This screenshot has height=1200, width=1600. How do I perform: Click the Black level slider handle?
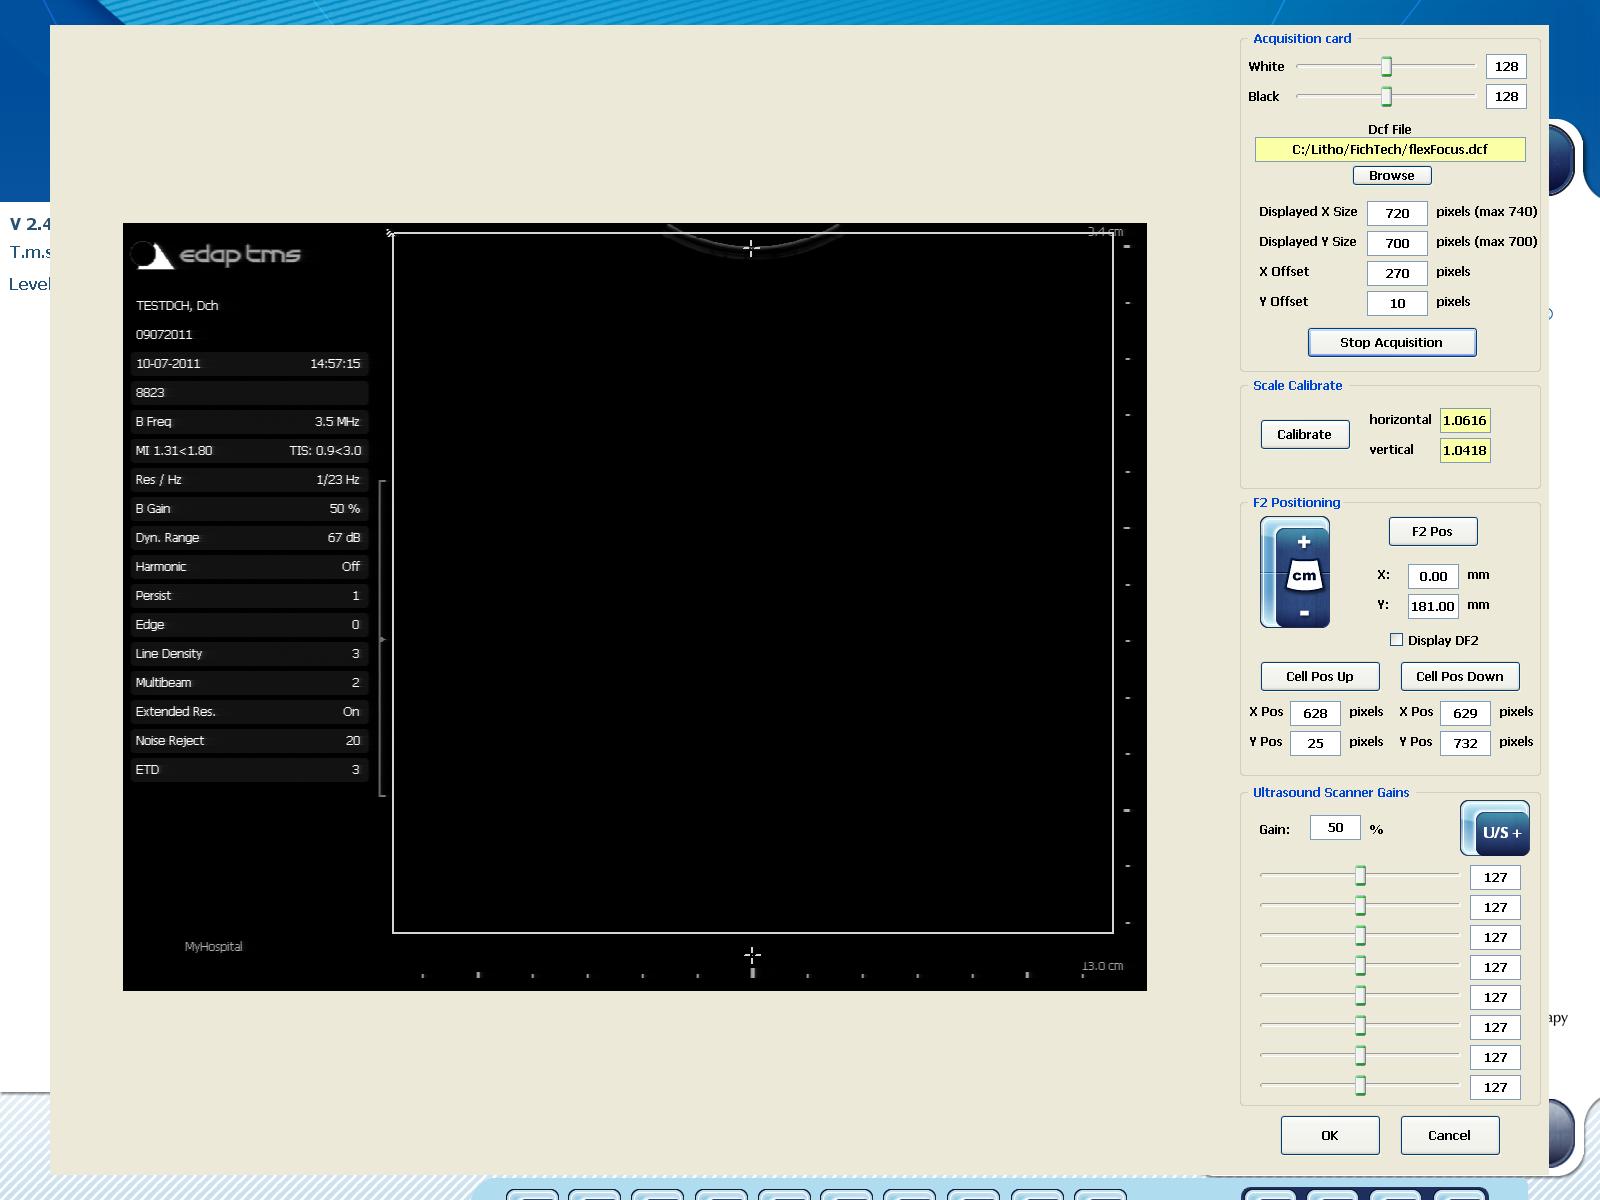(x=1386, y=96)
